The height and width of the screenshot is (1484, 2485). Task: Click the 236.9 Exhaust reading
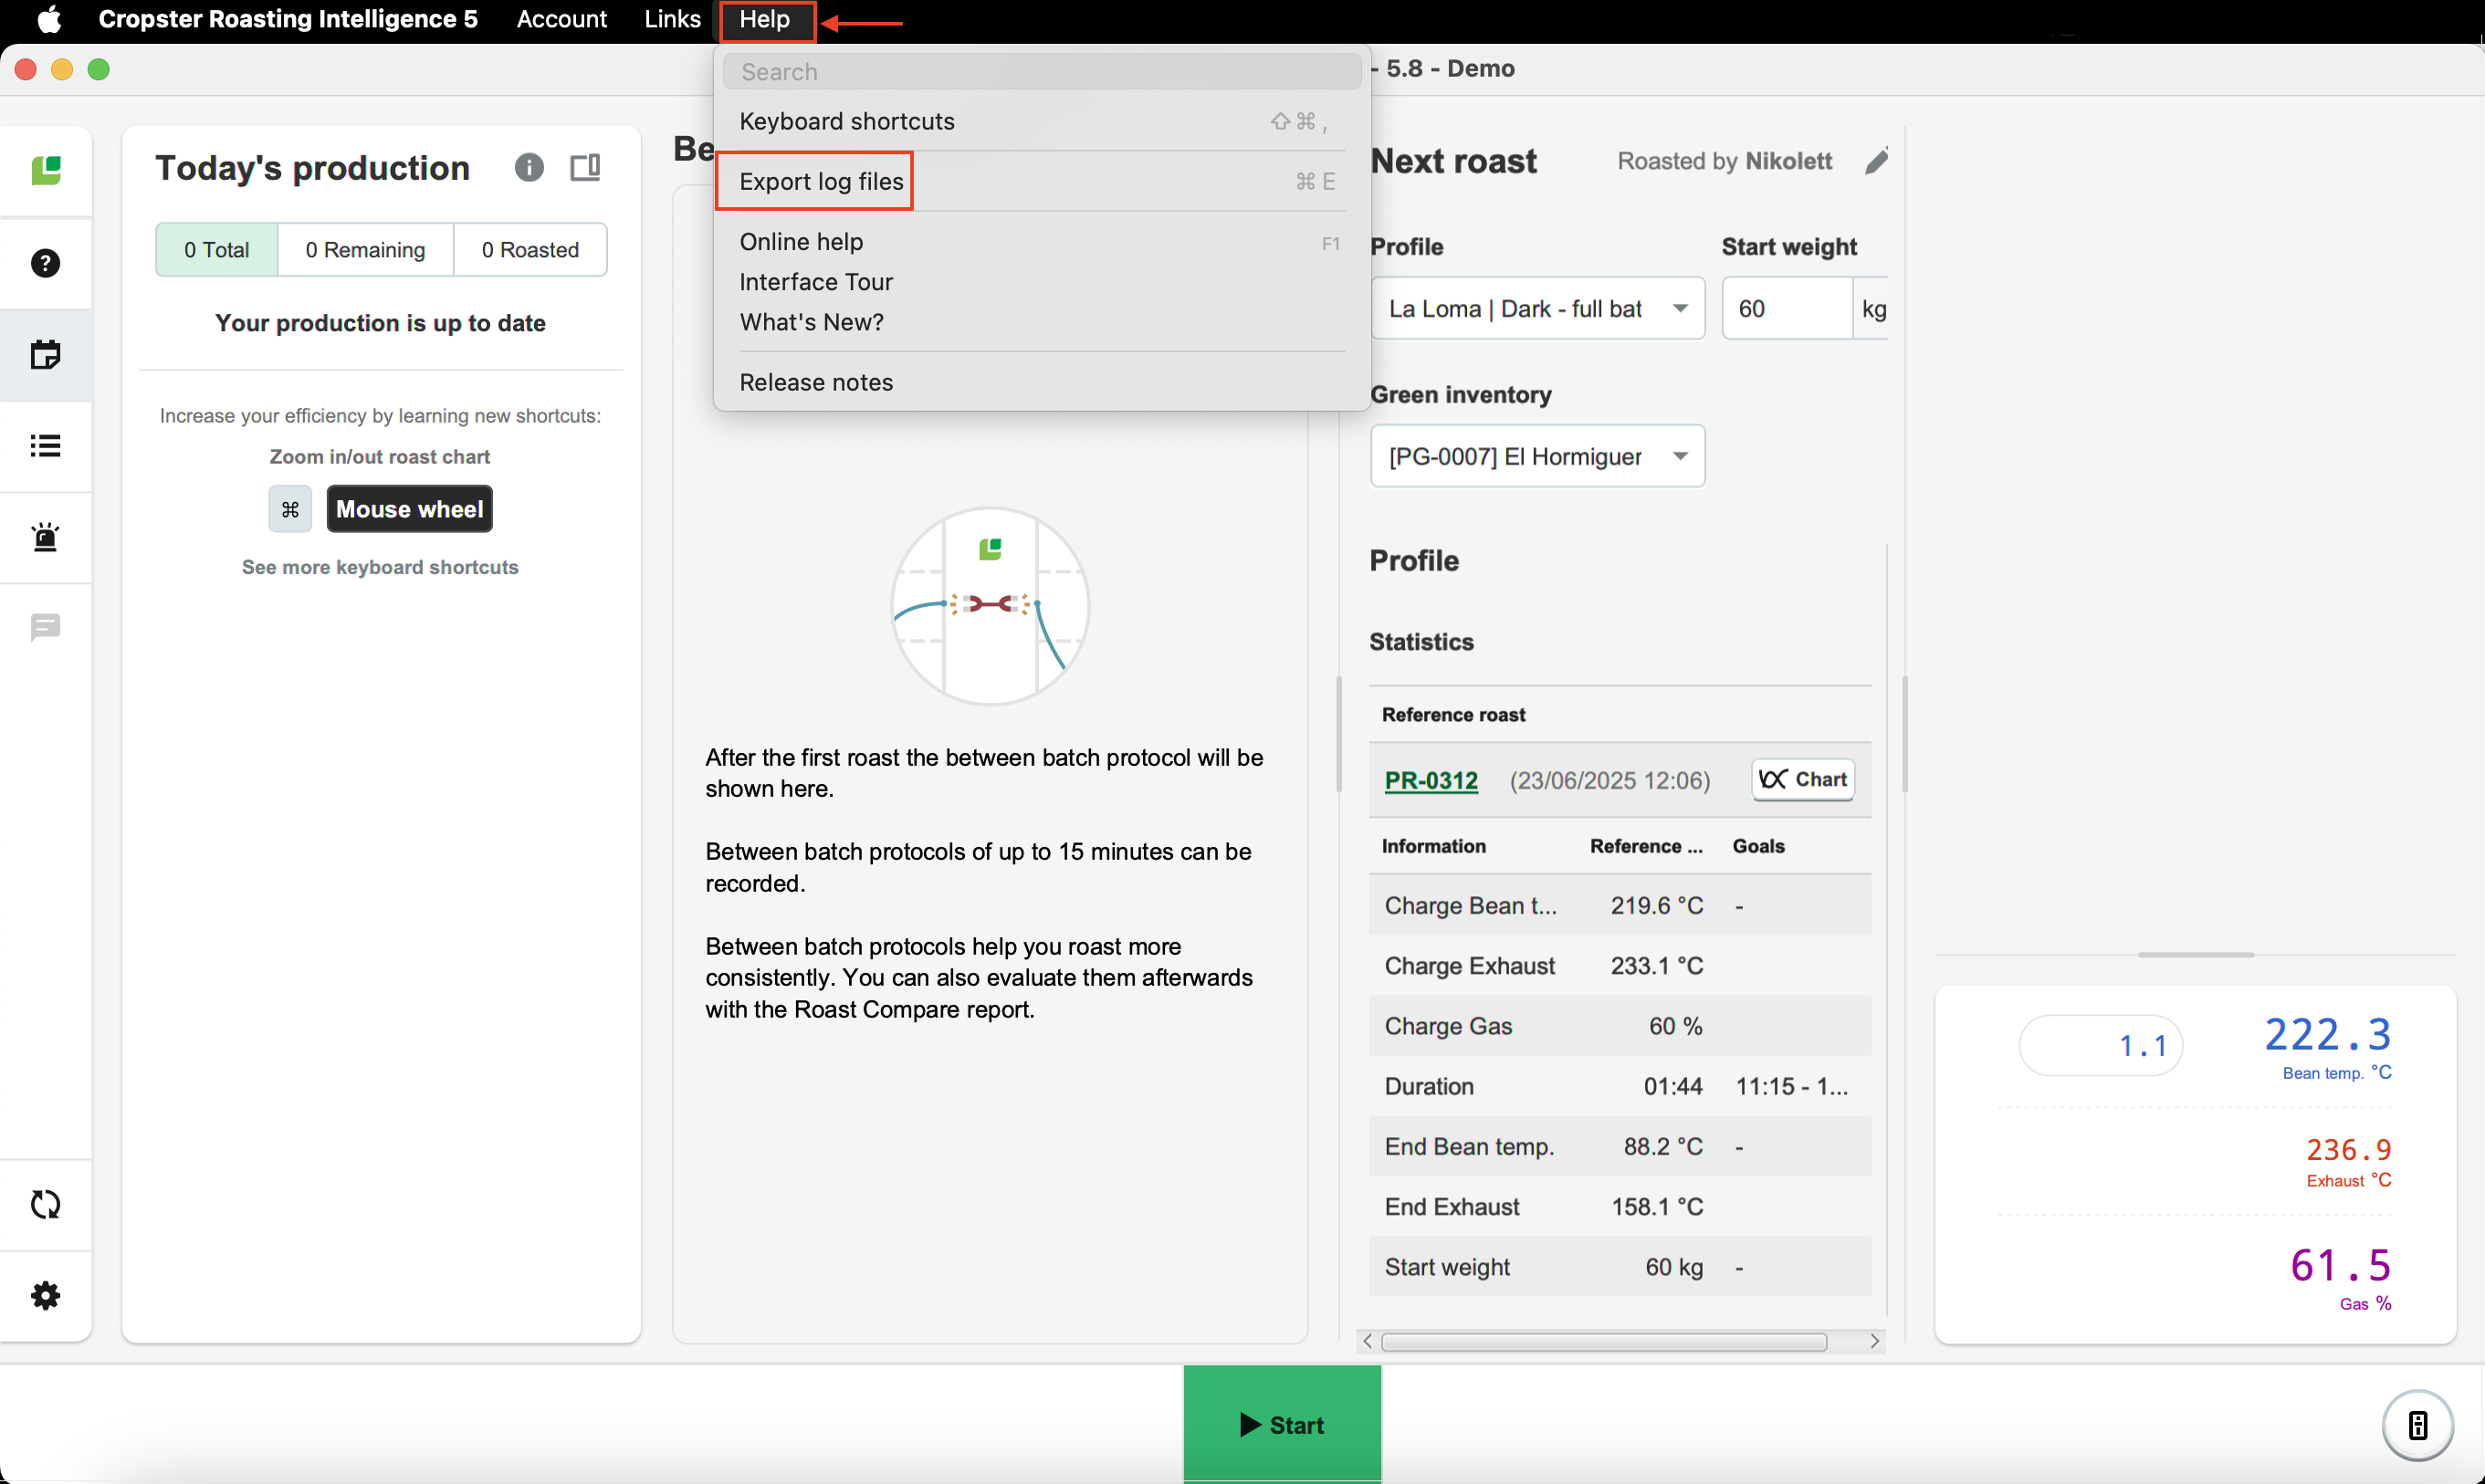click(x=2349, y=1150)
